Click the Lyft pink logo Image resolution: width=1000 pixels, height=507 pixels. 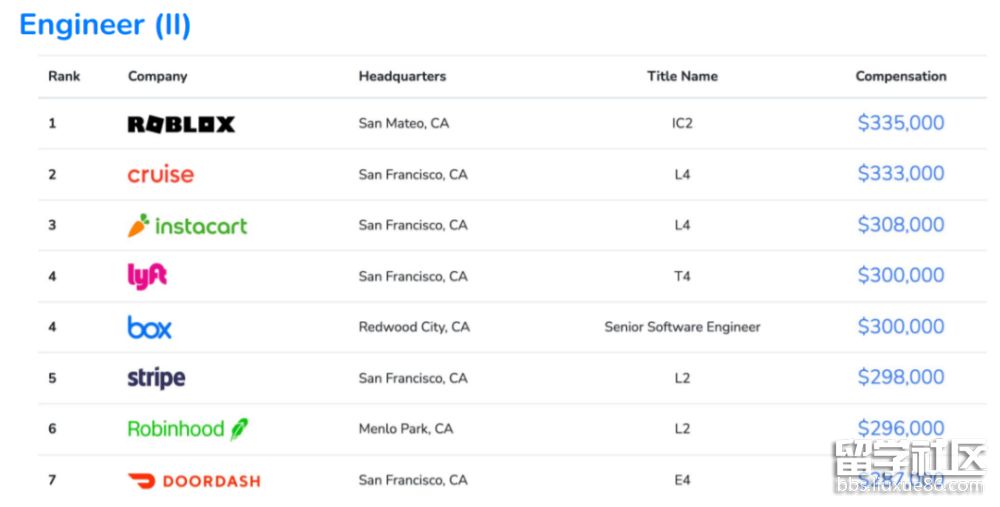click(147, 276)
